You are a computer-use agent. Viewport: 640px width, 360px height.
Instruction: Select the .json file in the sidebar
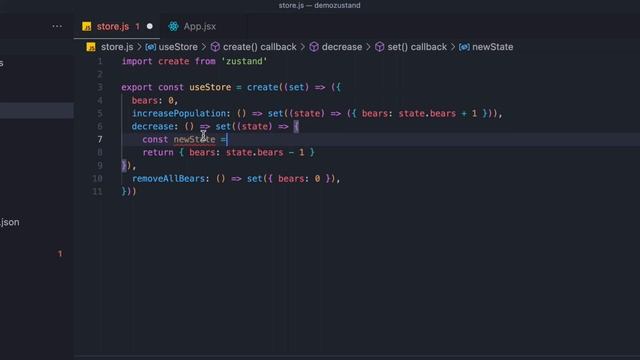click(10, 222)
